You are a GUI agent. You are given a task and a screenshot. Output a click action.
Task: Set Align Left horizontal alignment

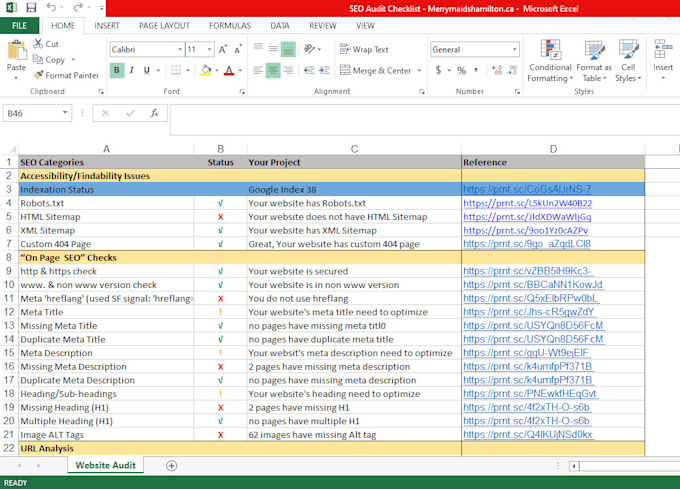(x=258, y=70)
